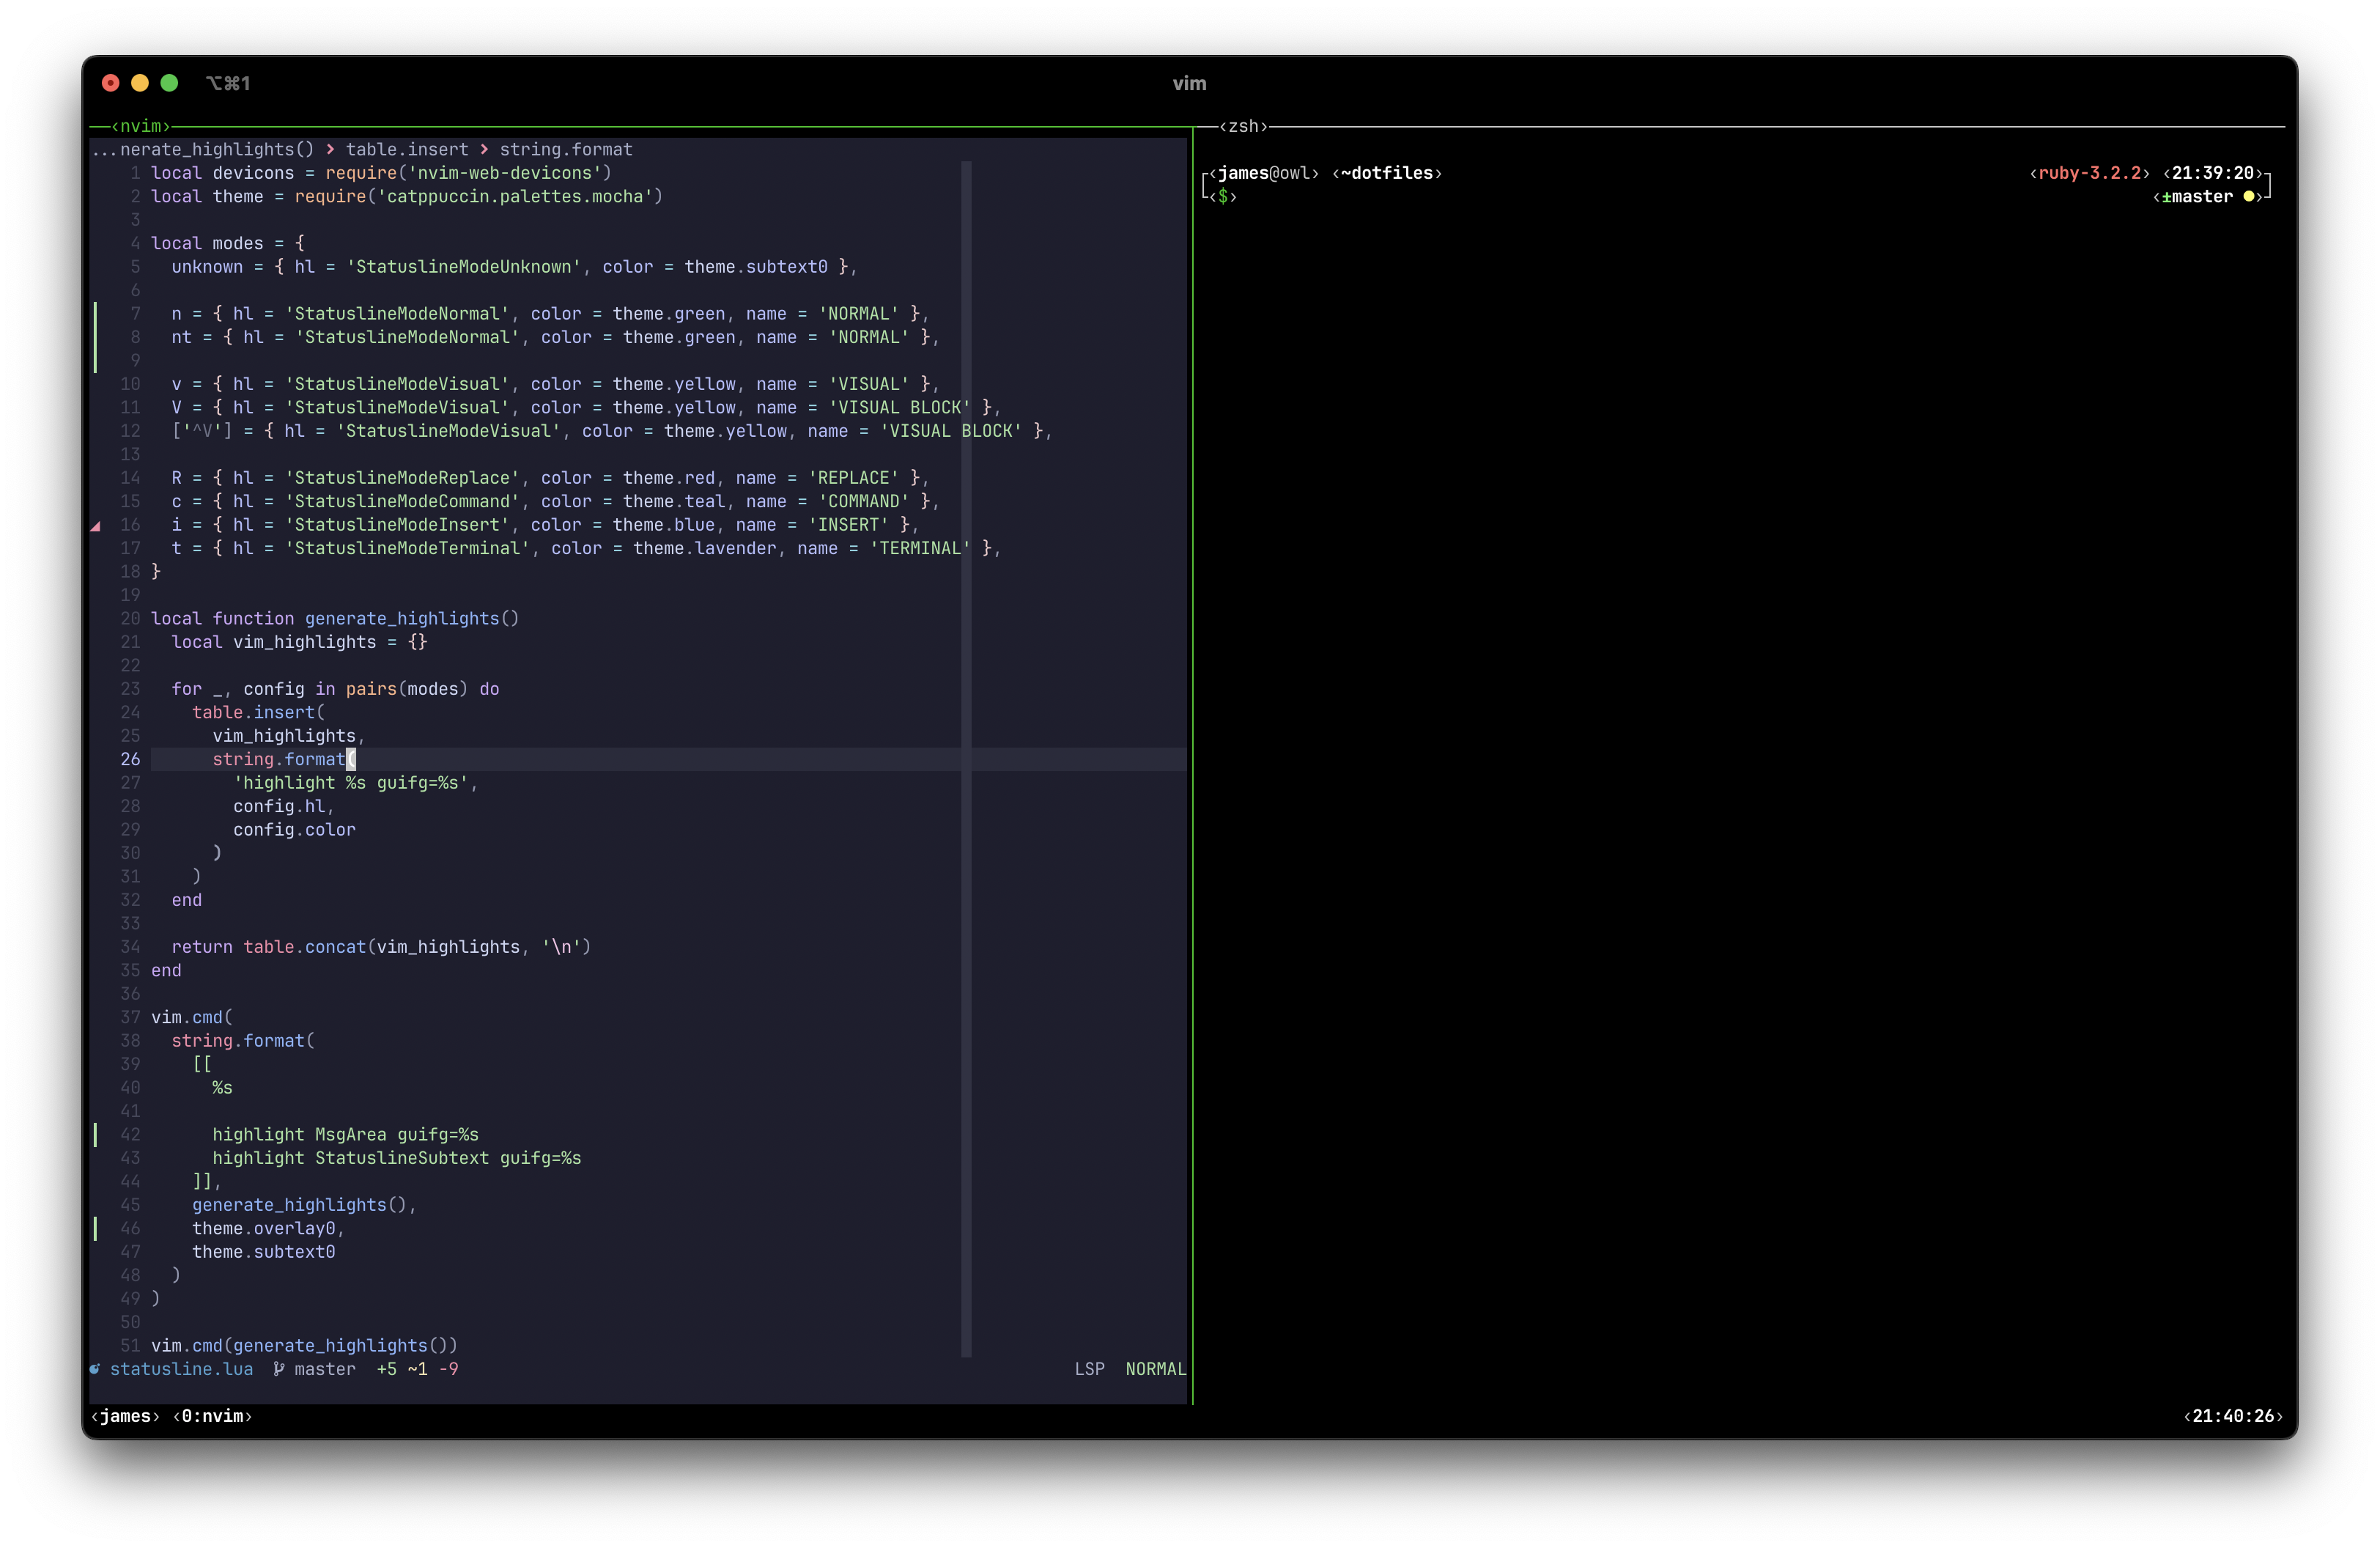Click the chevron before string.format in breadcrumb
The width and height of the screenshot is (2380, 1548).
(484, 150)
